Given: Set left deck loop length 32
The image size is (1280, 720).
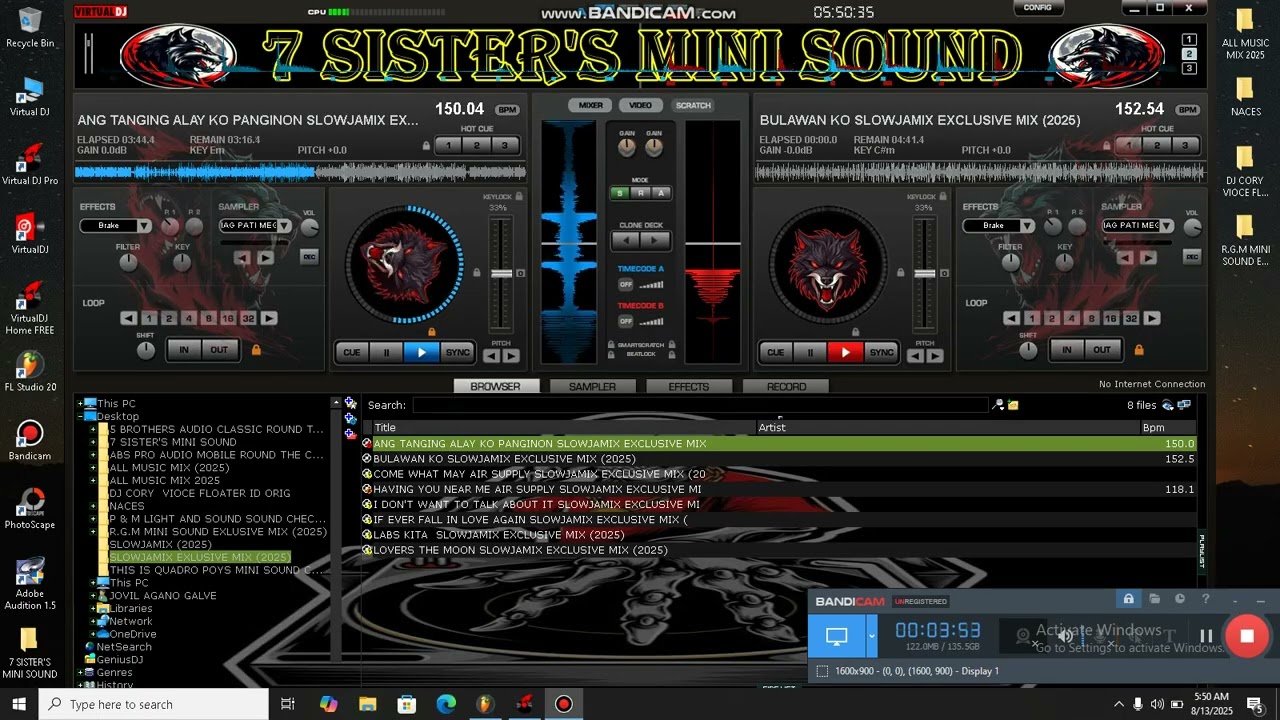Looking at the screenshot, I should [x=248, y=318].
